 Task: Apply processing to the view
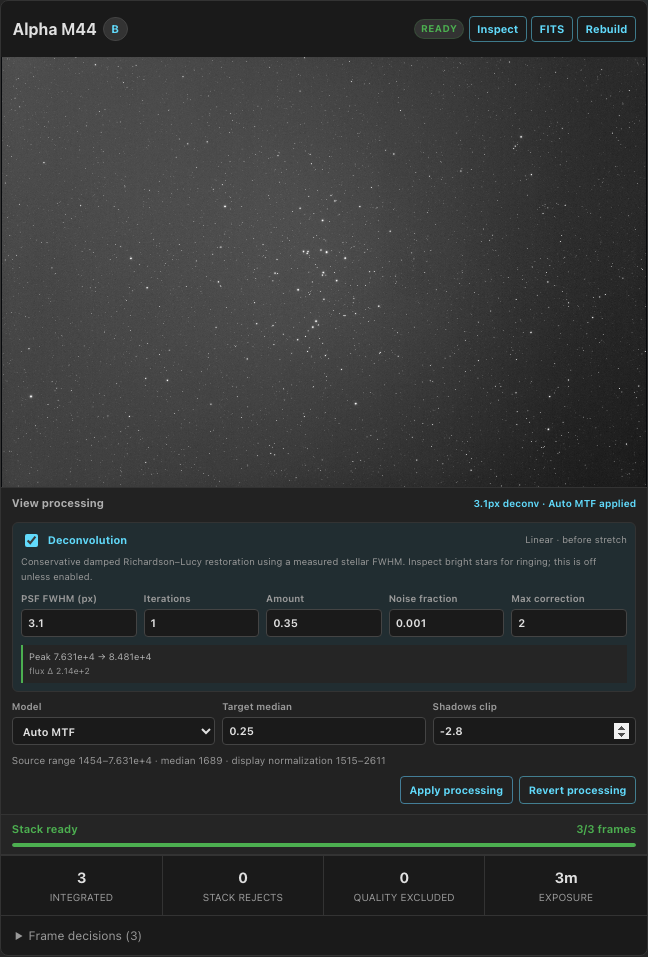pyautogui.click(x=456, y=790)
